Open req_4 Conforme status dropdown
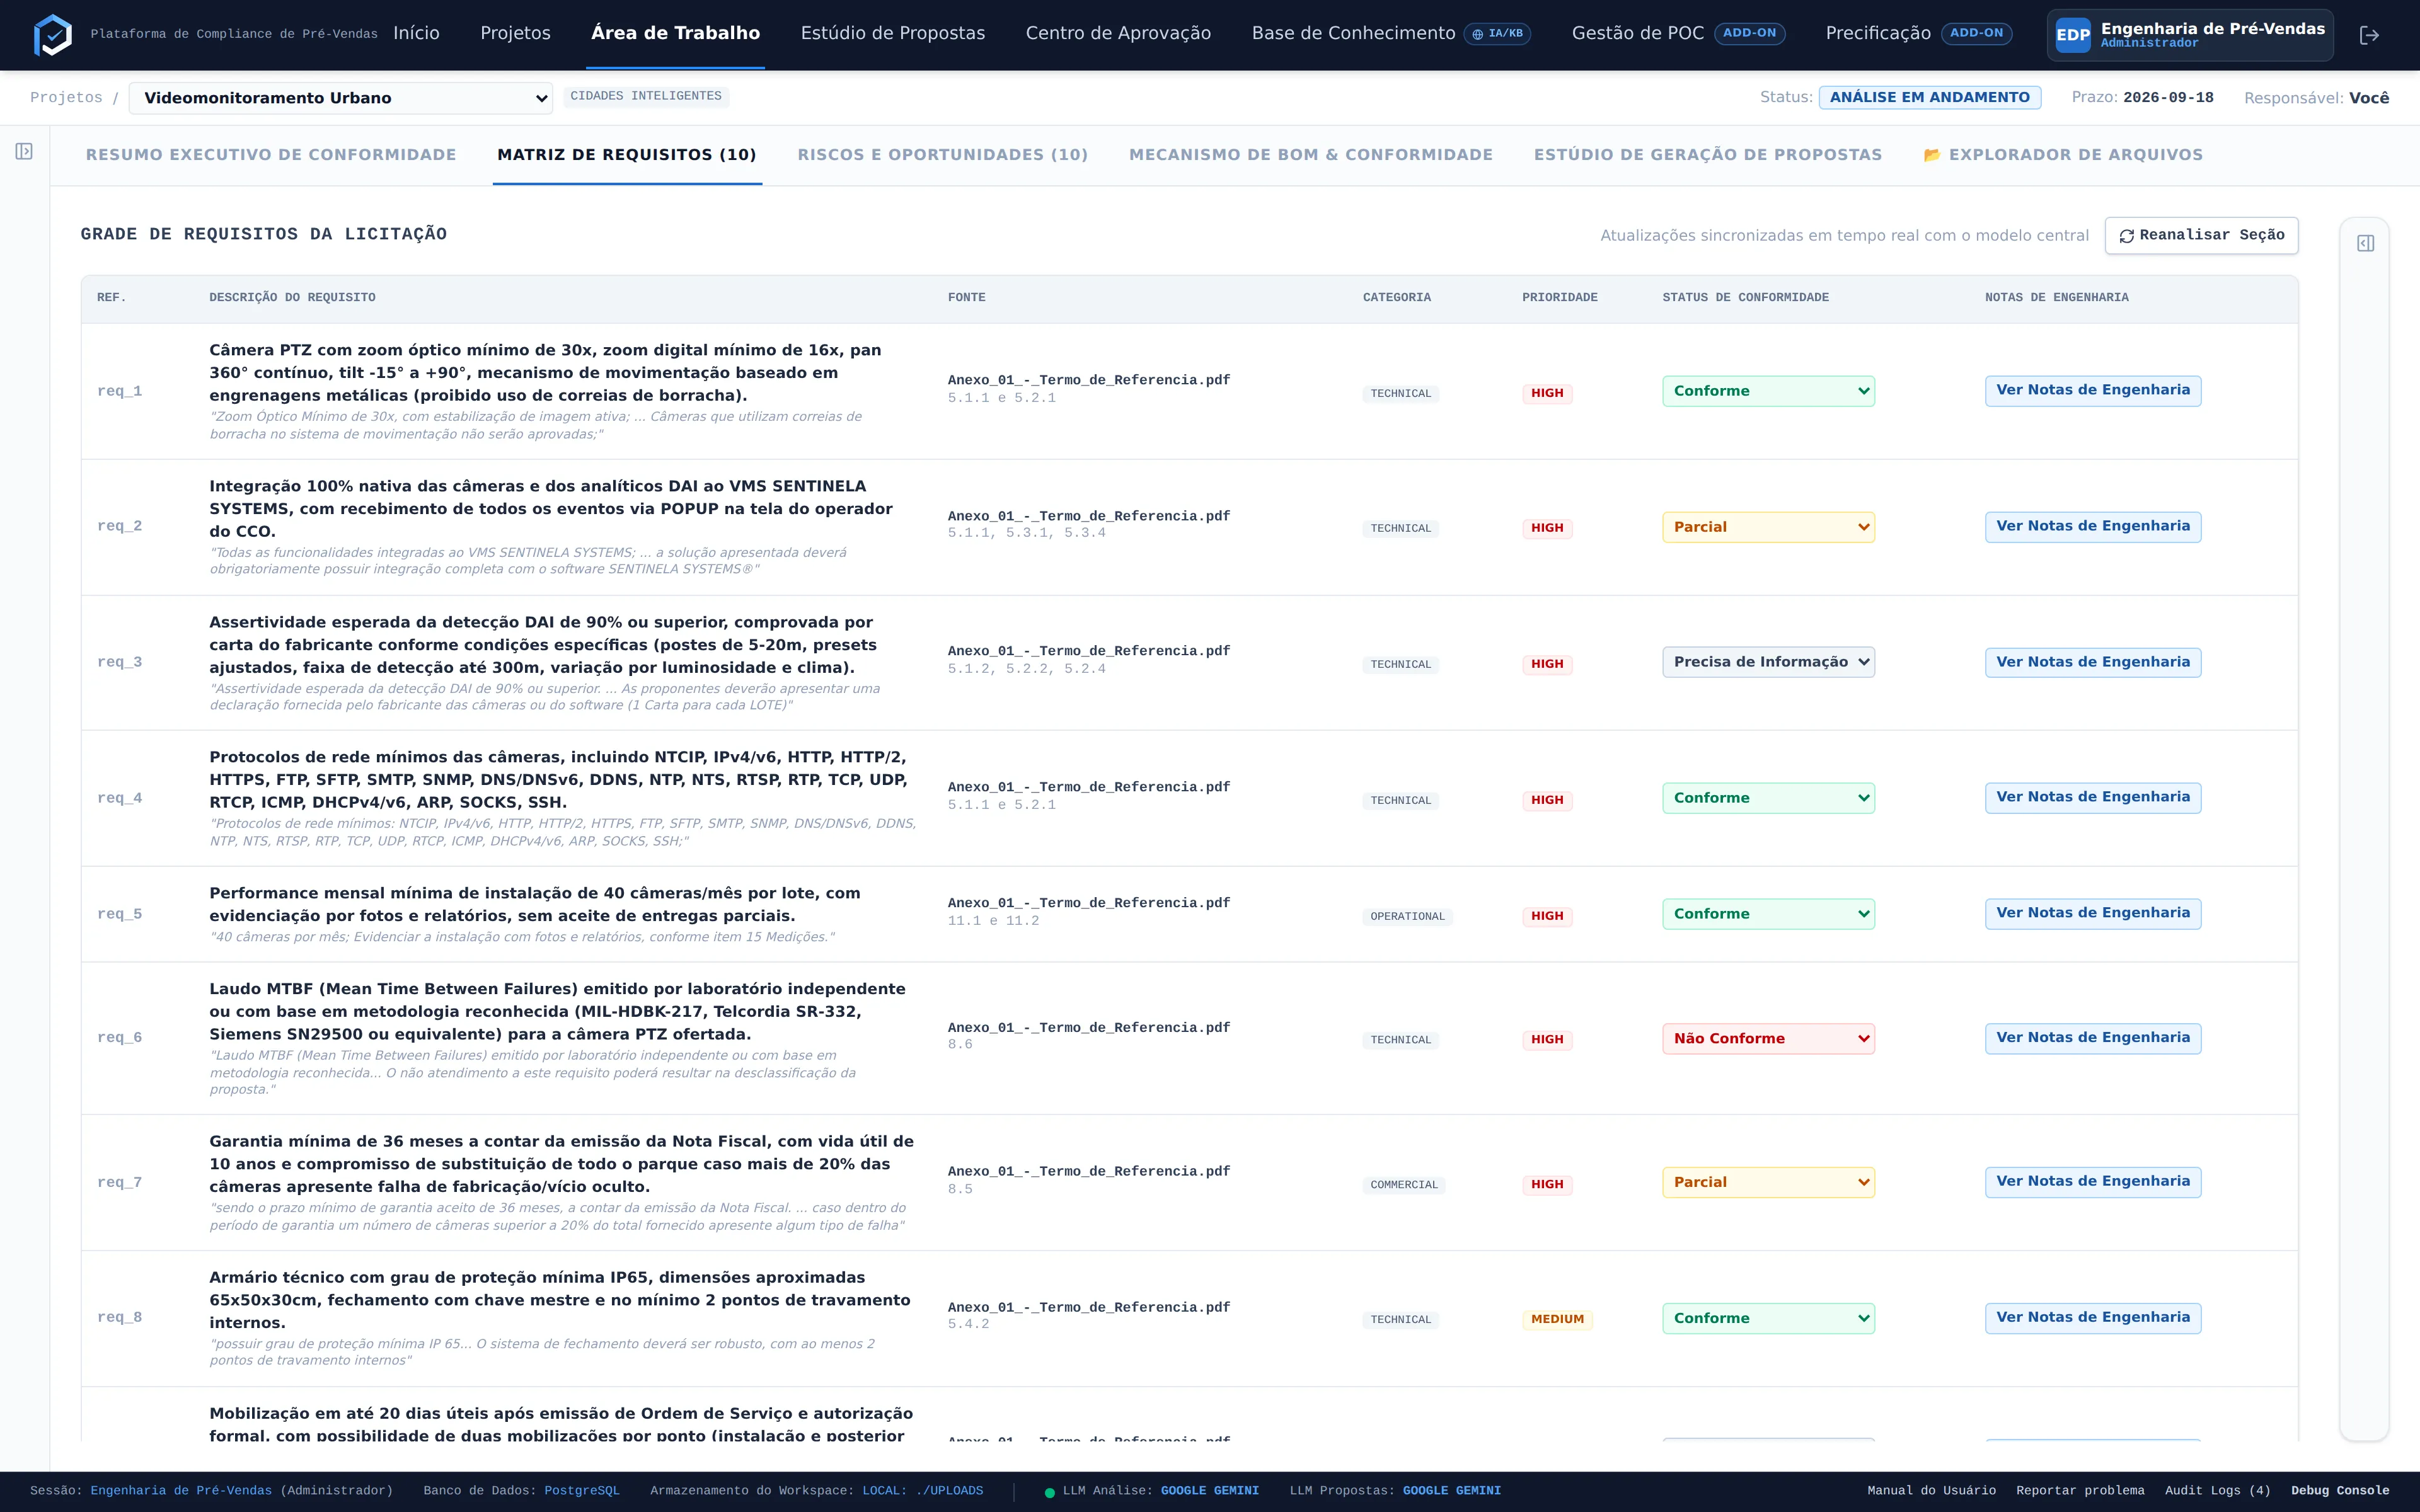Viewport: 2420px width, 1512px height. (x=1768, y=798)
